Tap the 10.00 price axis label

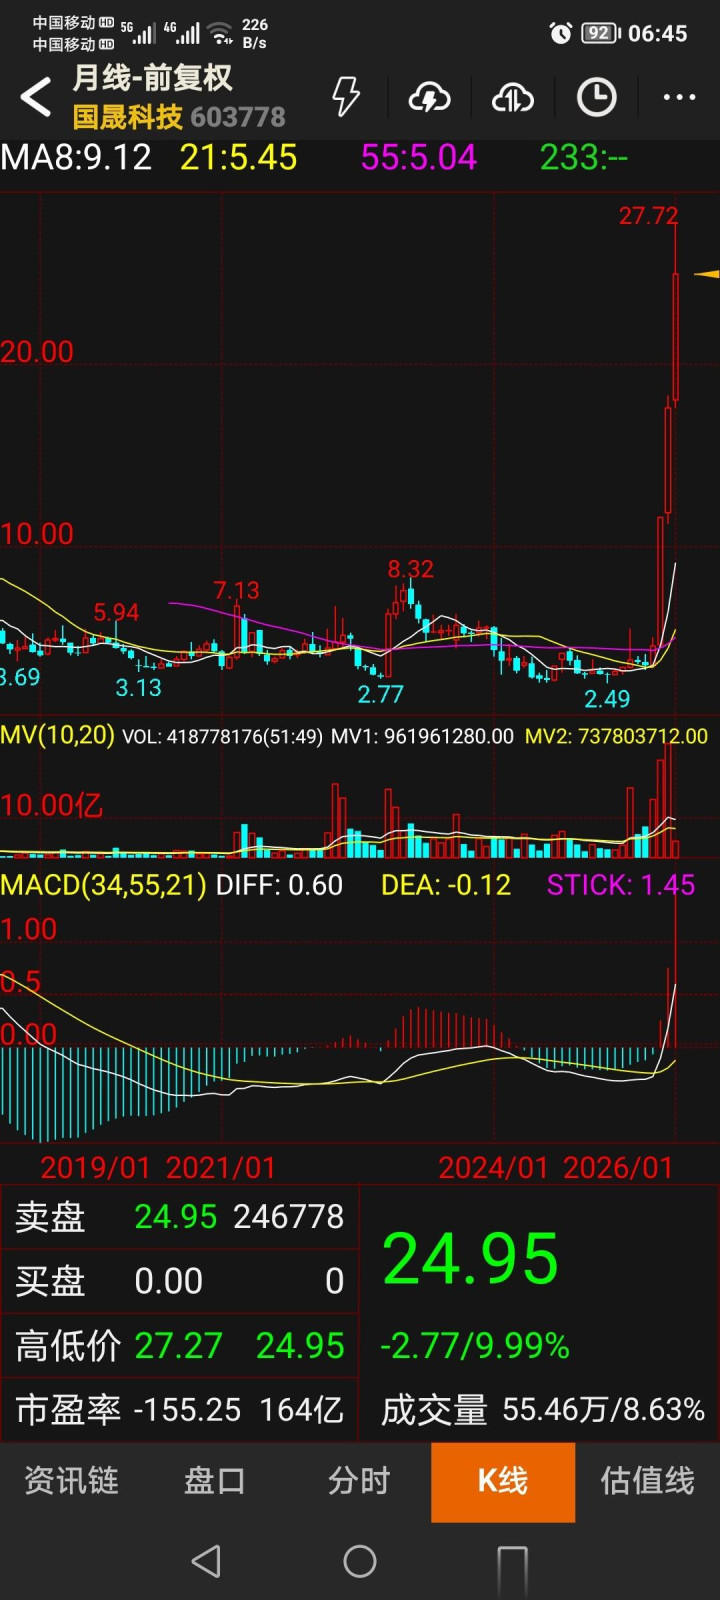click(x=37, y=534)
